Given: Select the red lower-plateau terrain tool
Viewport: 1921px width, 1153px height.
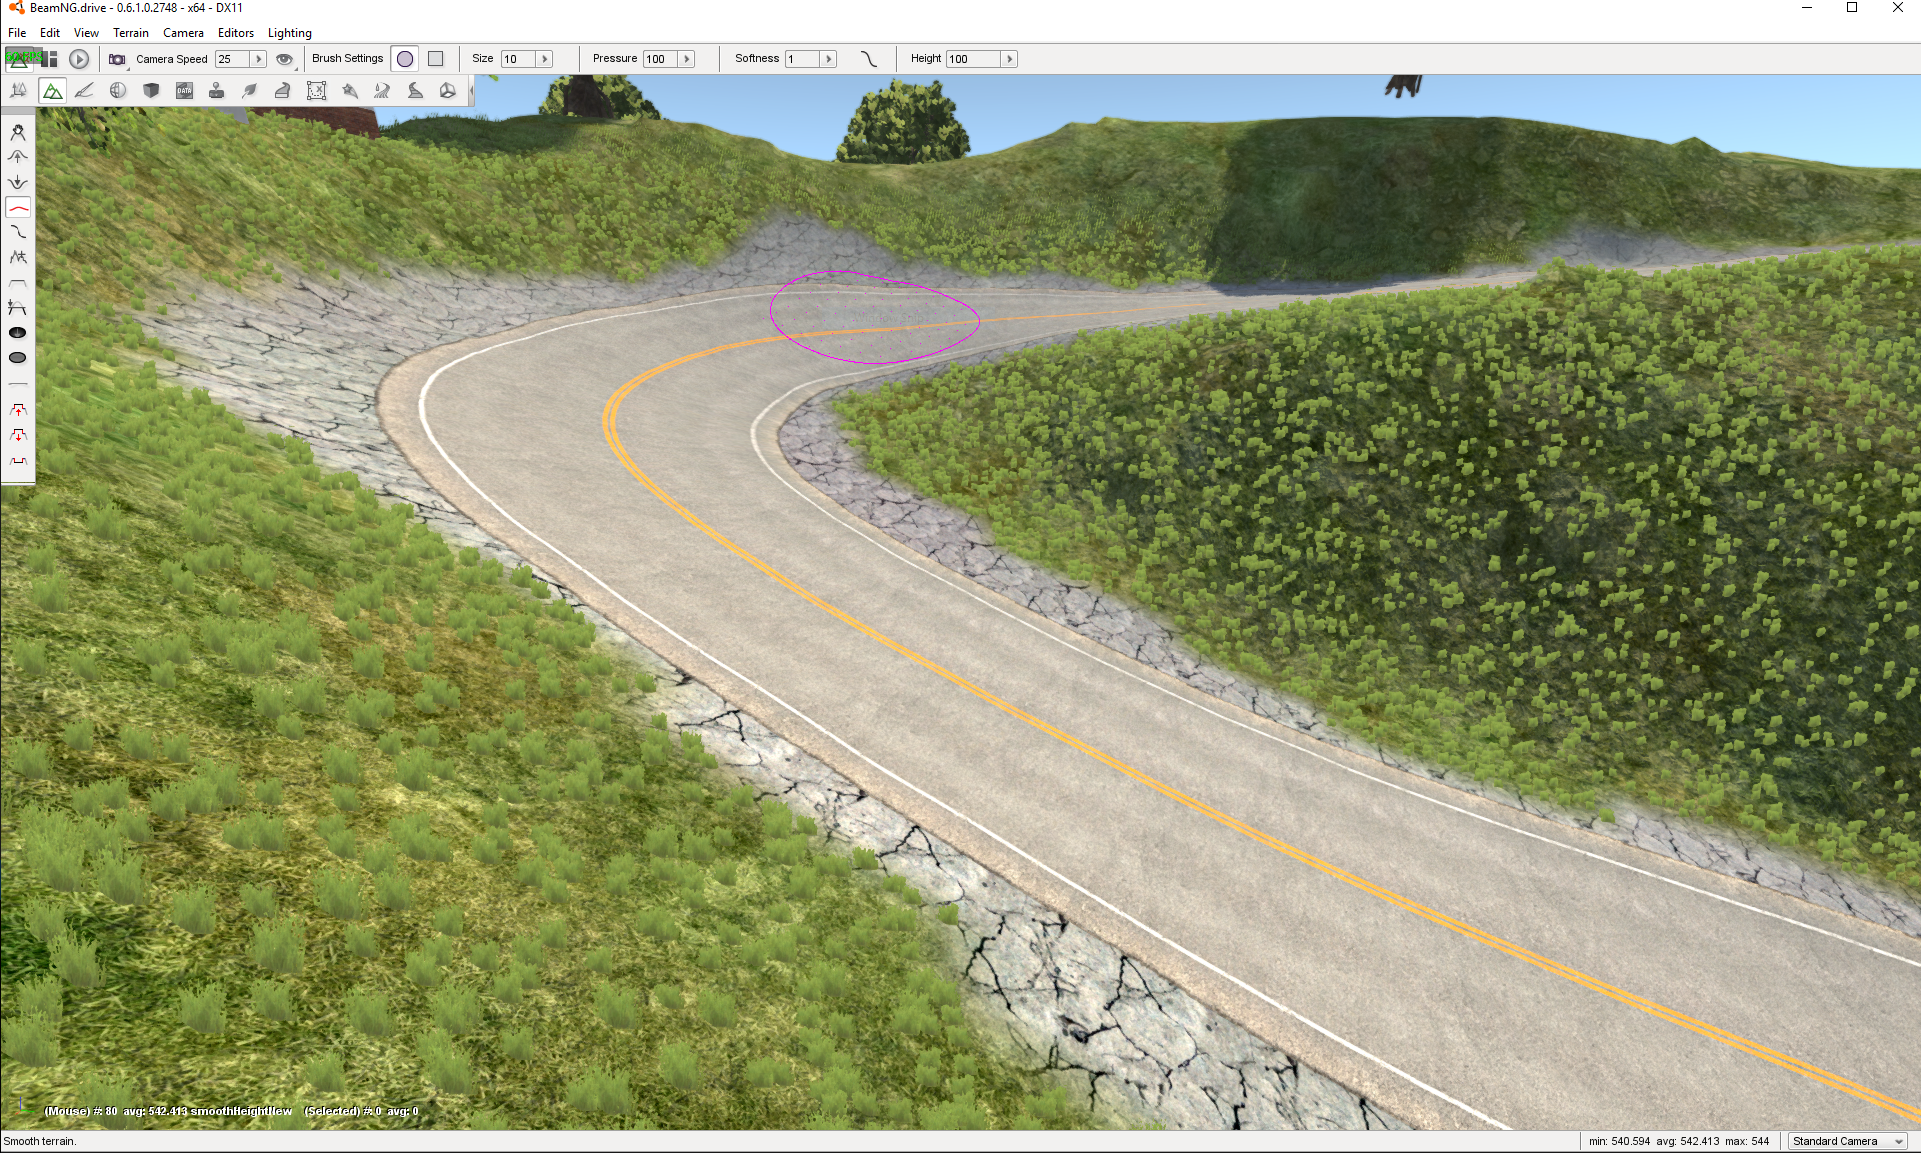Looking at the screenshot, I should (x=18, y=435).
